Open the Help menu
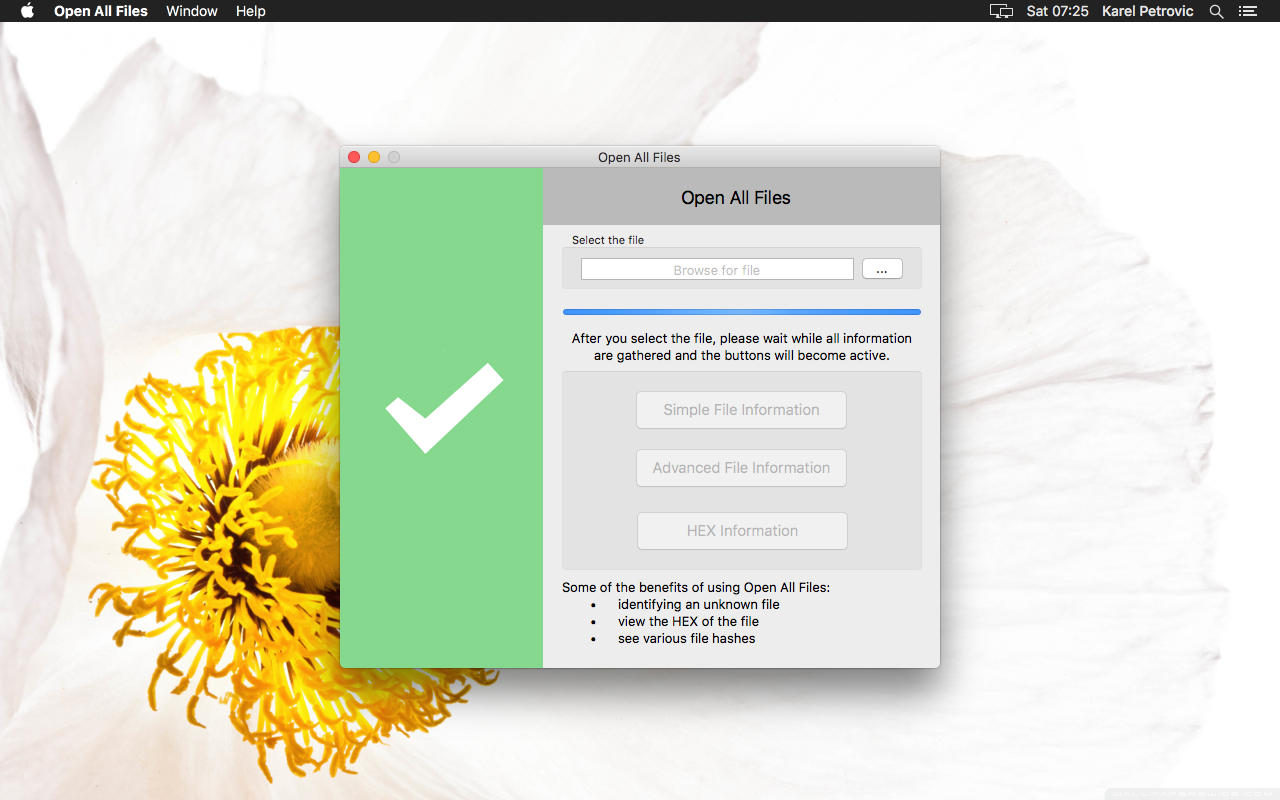This screenshot has width=1280, height=800. tap(250, 11)
